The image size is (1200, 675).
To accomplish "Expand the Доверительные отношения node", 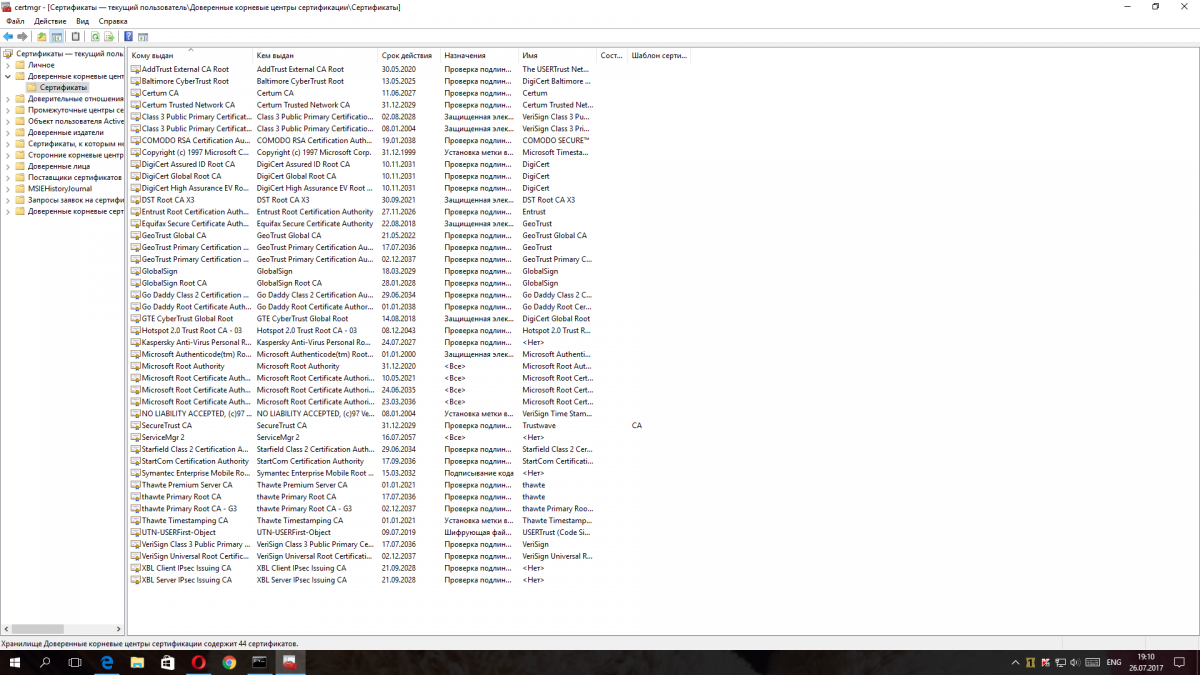I will (x=8, y=99).
